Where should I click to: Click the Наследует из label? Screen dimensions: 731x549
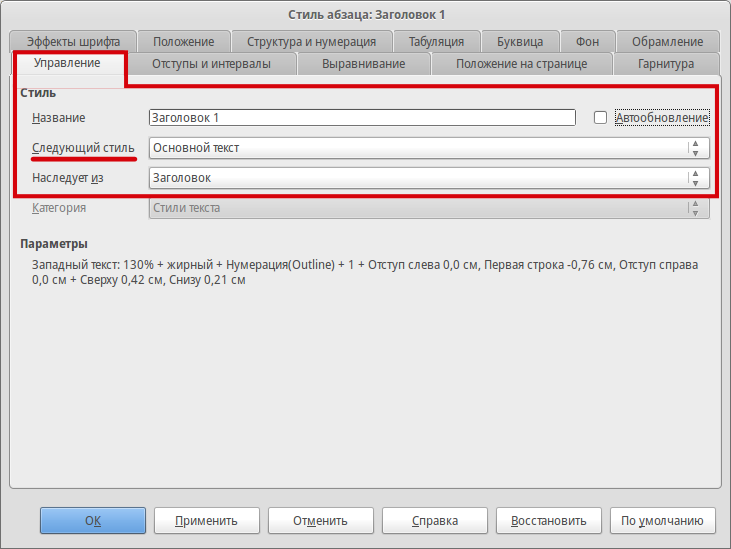(68, 178)
